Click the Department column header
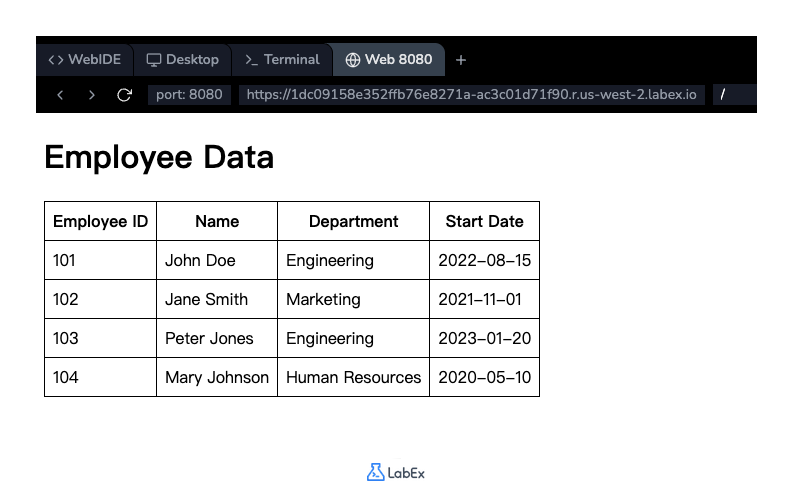Image resolution: width=793 pixels, height=490 pixels. point(353,221)
